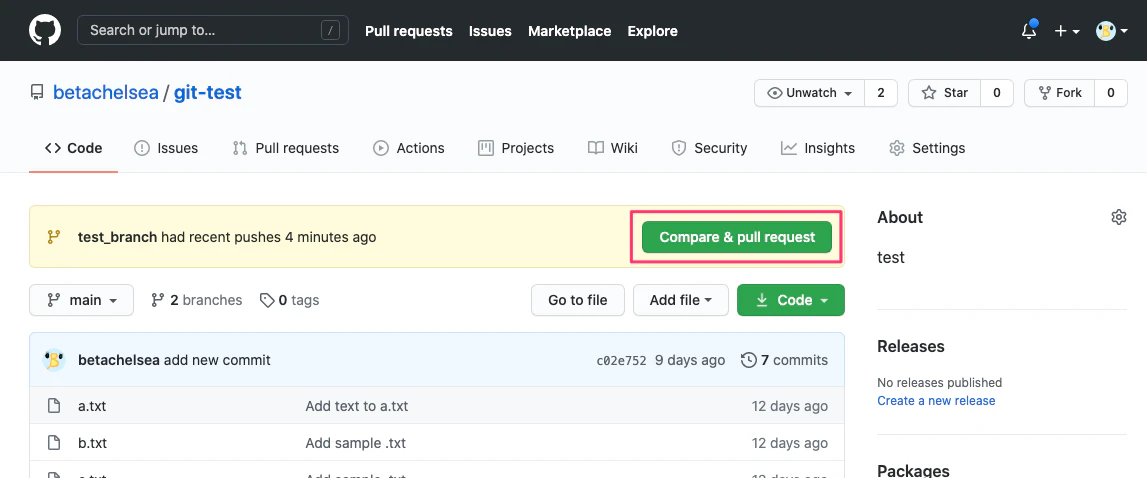Click the commit author avatar

tap(54, 360)
